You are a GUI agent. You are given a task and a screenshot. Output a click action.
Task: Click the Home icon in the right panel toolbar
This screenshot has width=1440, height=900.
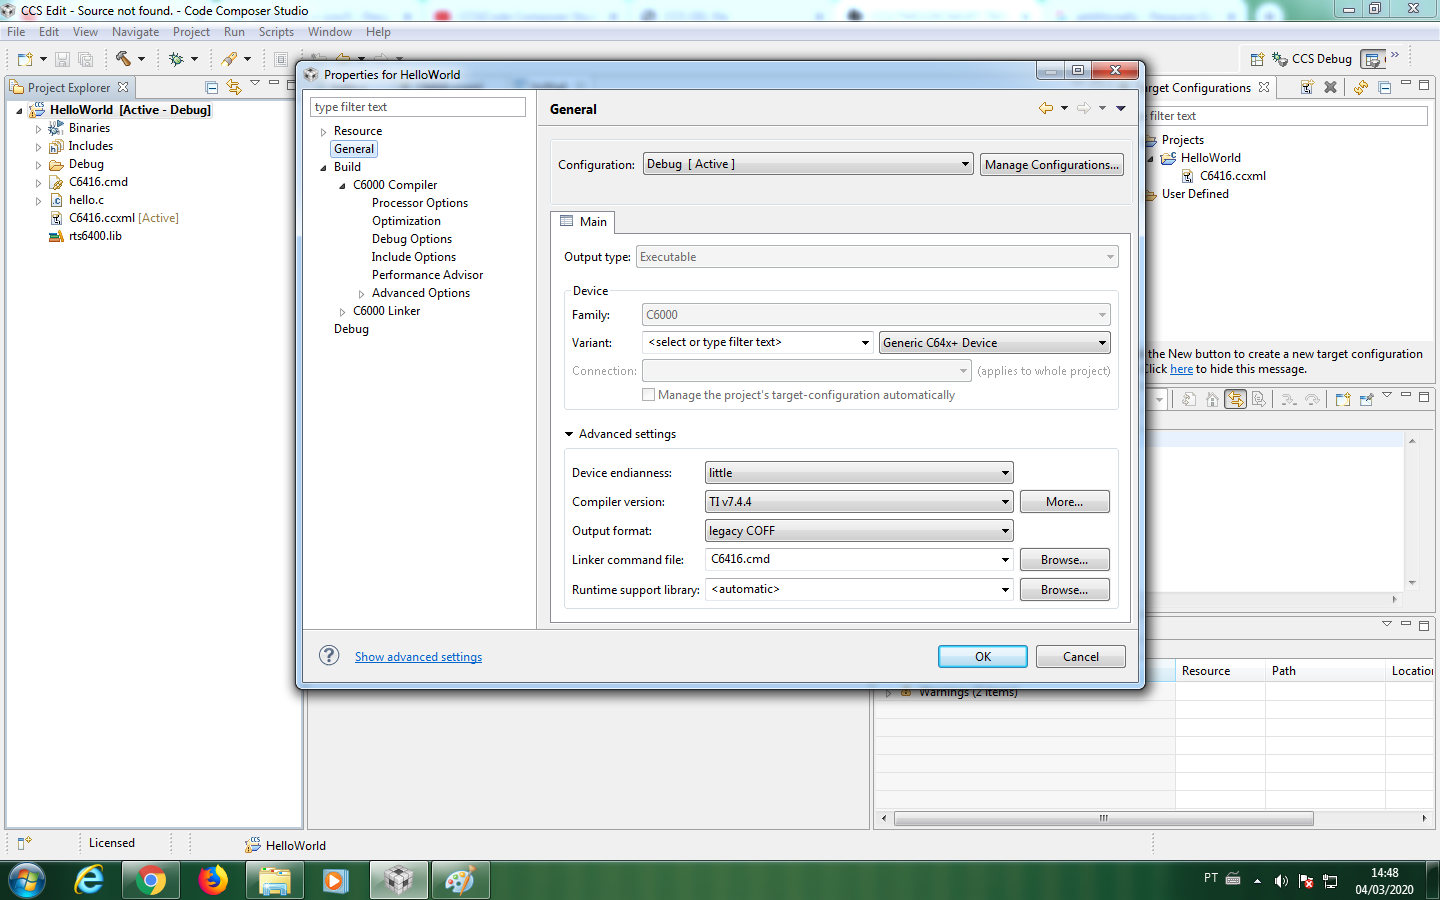1212,399
